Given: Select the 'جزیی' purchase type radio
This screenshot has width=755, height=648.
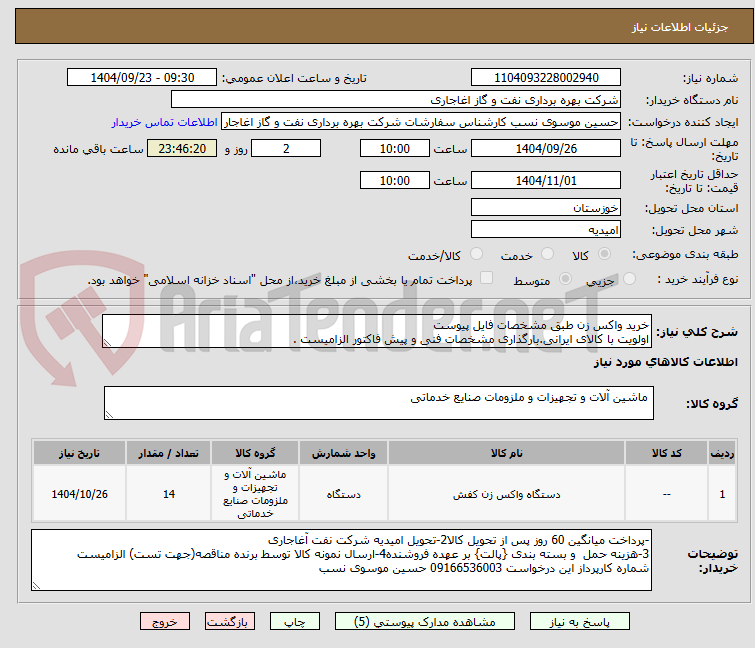Looking at the screenshot, I should tap(629, 279).
